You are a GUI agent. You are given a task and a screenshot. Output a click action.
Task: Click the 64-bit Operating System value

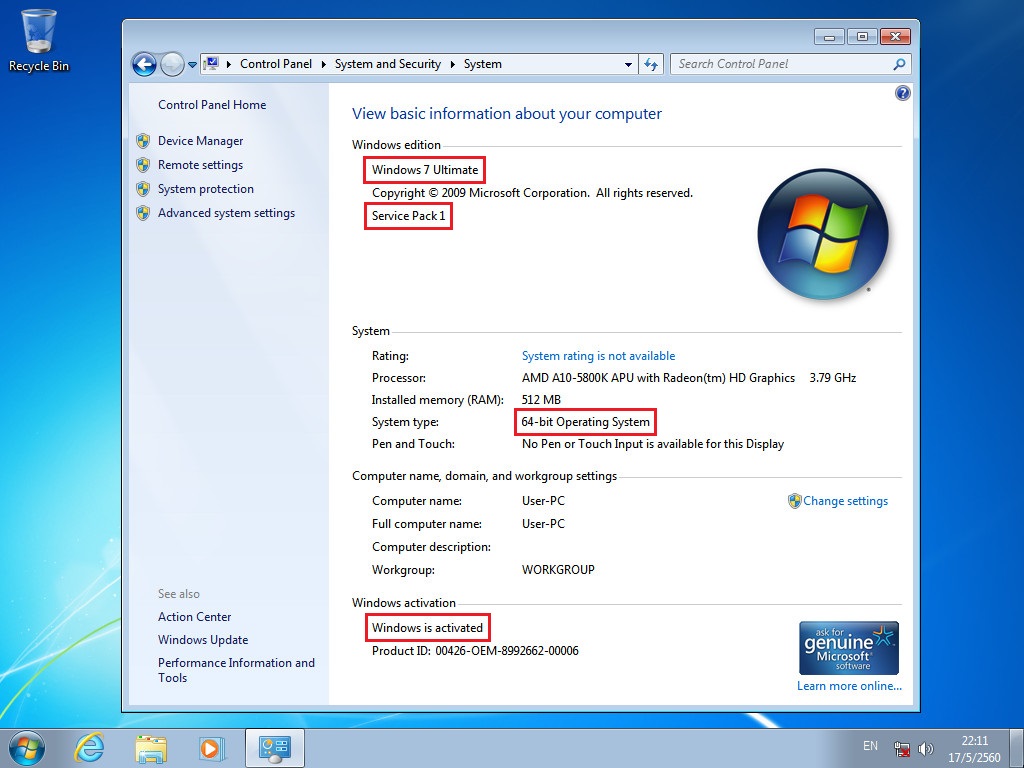pos(586,422)
